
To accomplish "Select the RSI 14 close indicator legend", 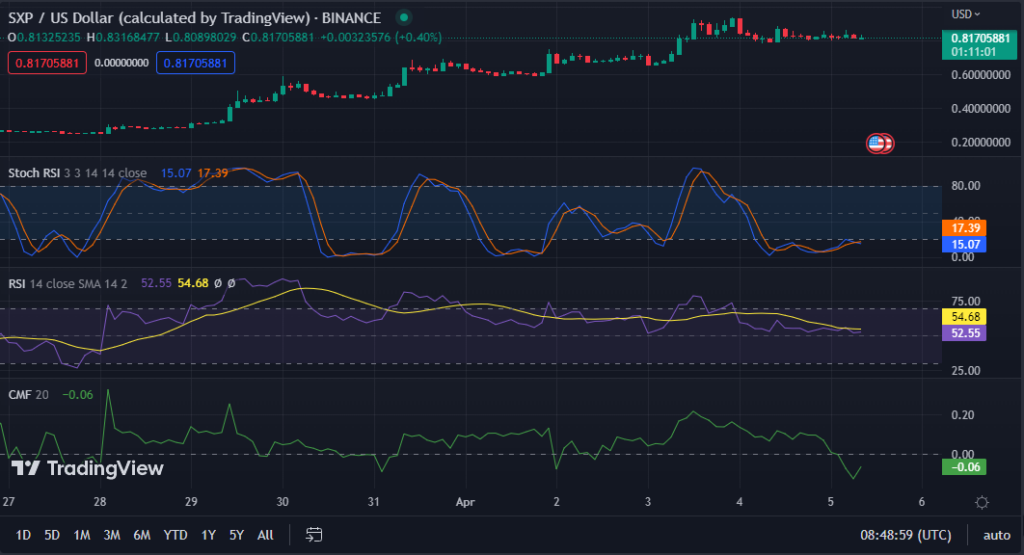I will pyautogui.click(x=67, y=283).
